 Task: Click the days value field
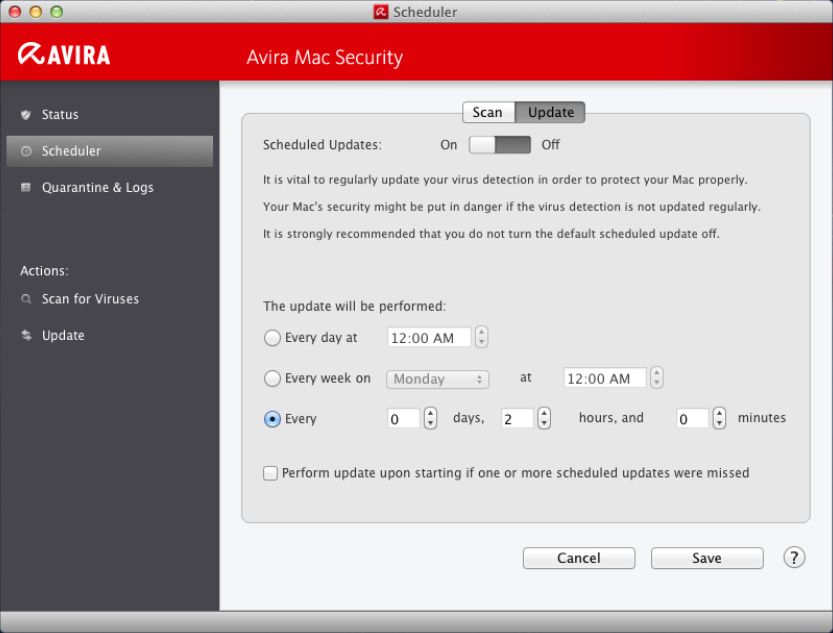[x=404, y=418]
